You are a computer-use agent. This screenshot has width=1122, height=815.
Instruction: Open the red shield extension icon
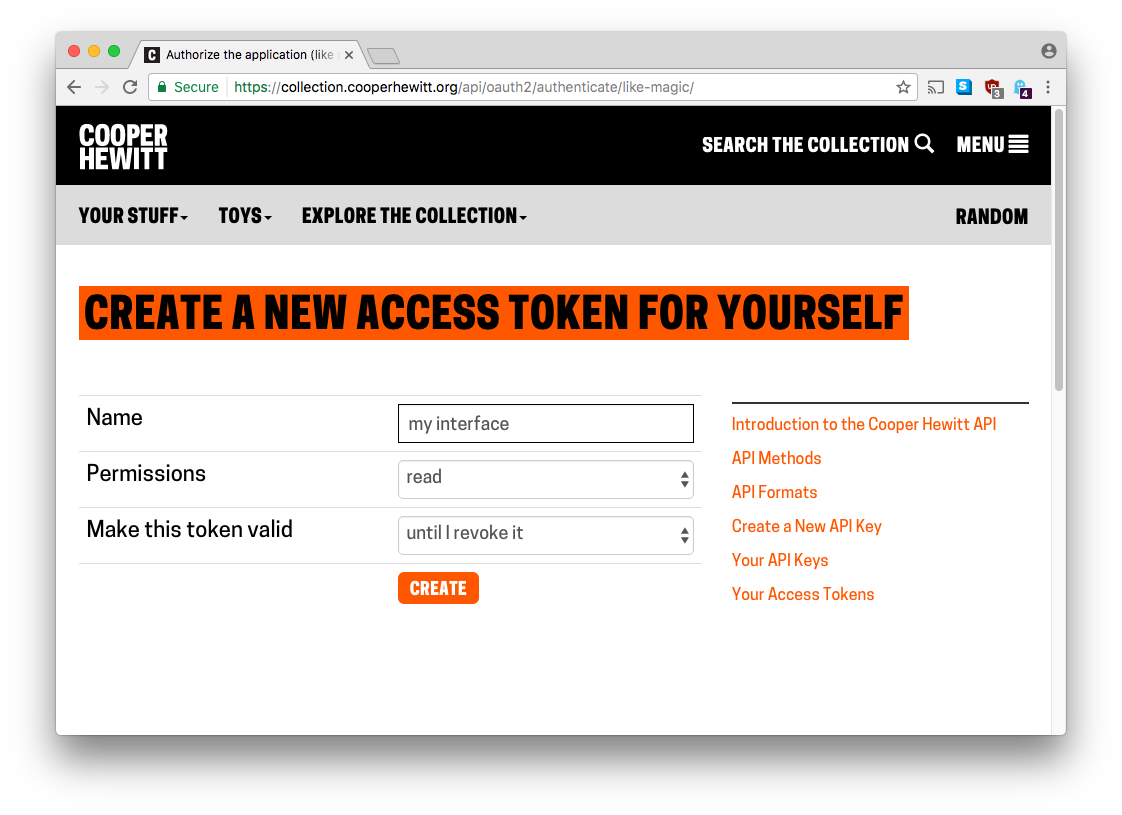(993, 88)
